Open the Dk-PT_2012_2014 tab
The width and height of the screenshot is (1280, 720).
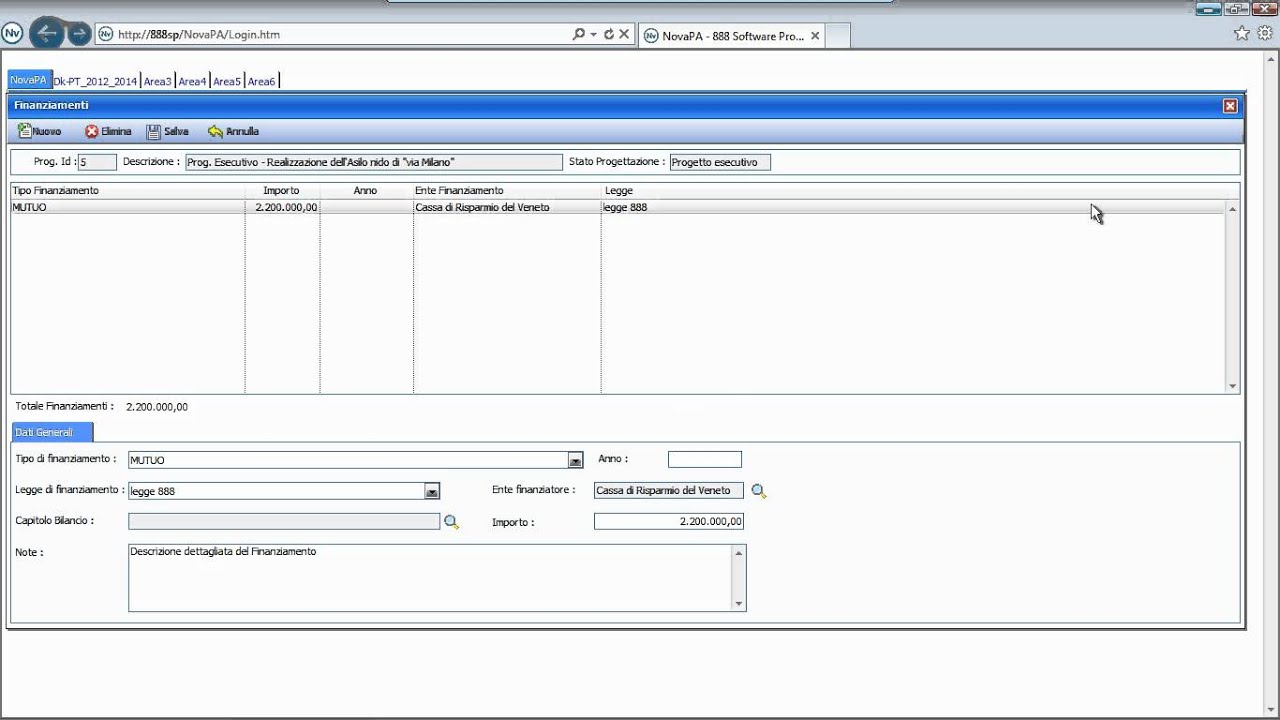pyautogui.click(x=95, y=81)
